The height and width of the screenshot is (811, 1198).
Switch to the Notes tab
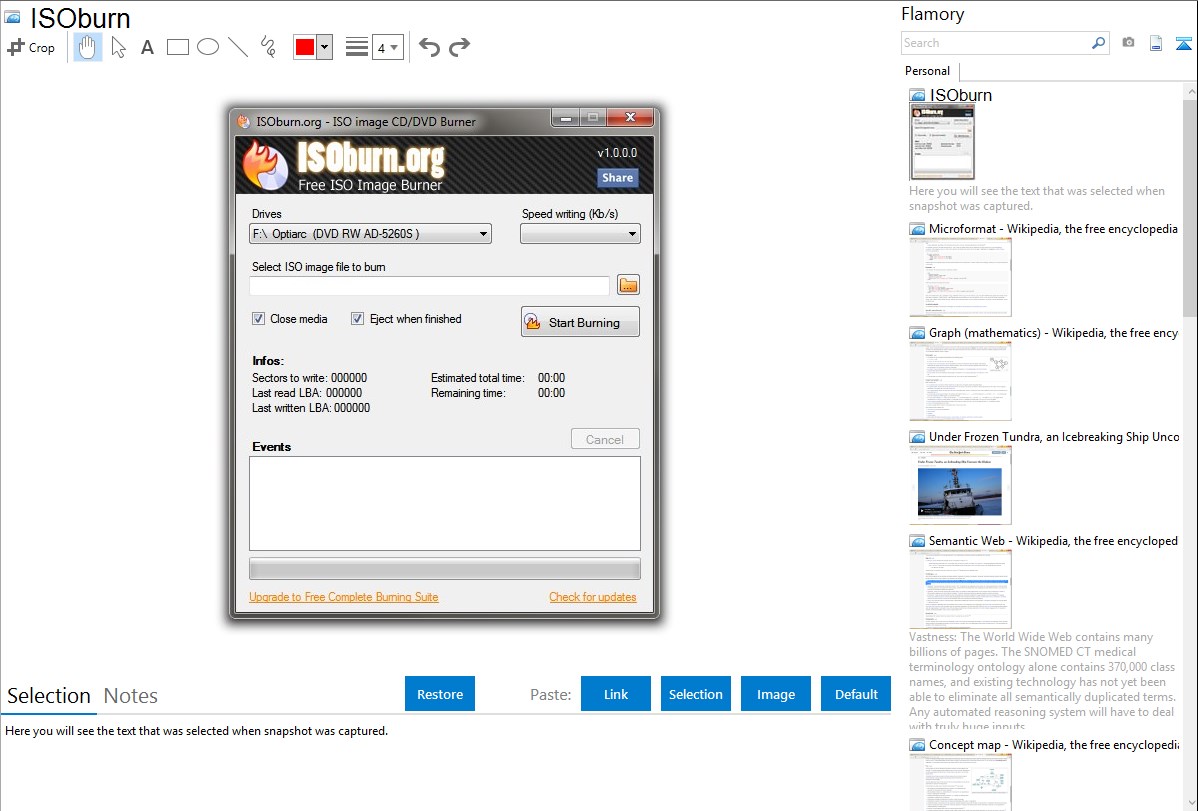(x=131, y=696)
